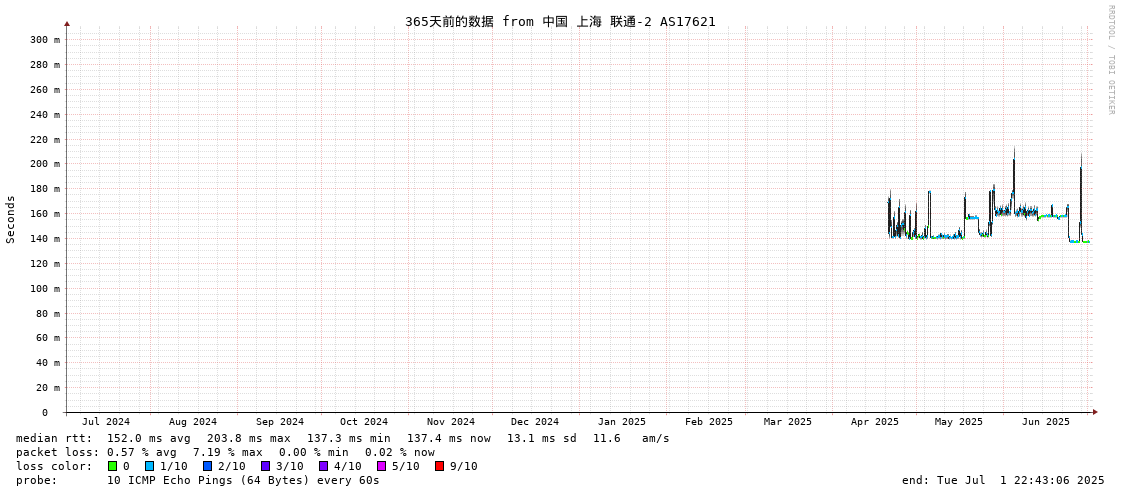Click the '20 m' y-axis tick label
Viewport: 1121px width, 494px height.
click(48, 388)
